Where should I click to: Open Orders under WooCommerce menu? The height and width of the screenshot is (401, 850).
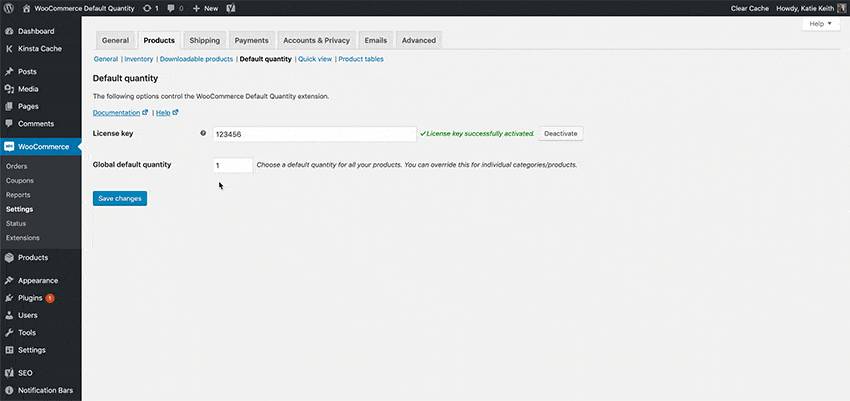point(16,166)
